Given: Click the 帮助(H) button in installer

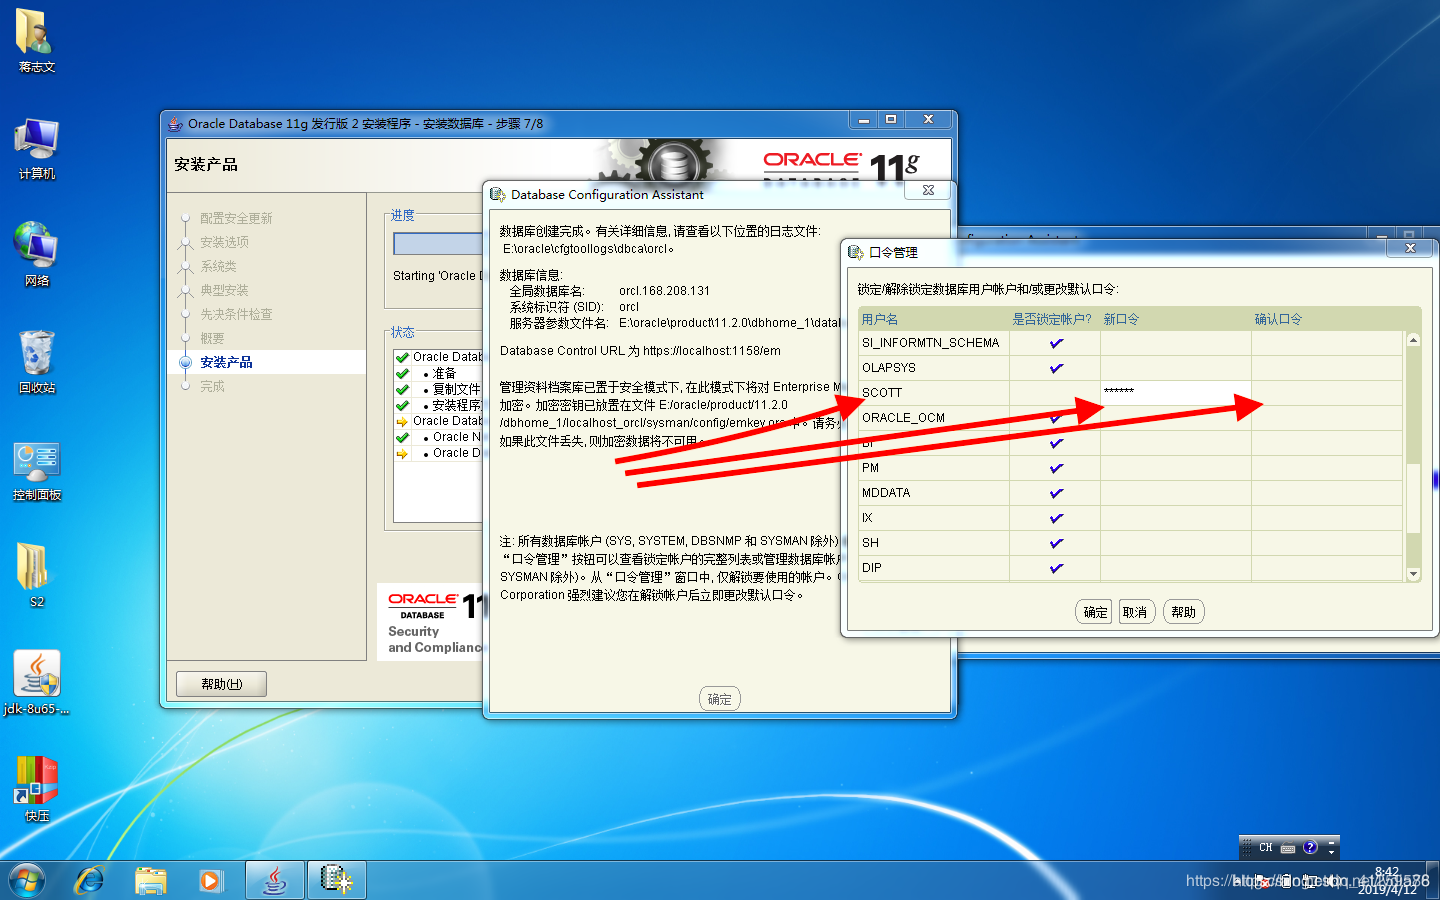Looking at the screenshot, I should 221,684.
